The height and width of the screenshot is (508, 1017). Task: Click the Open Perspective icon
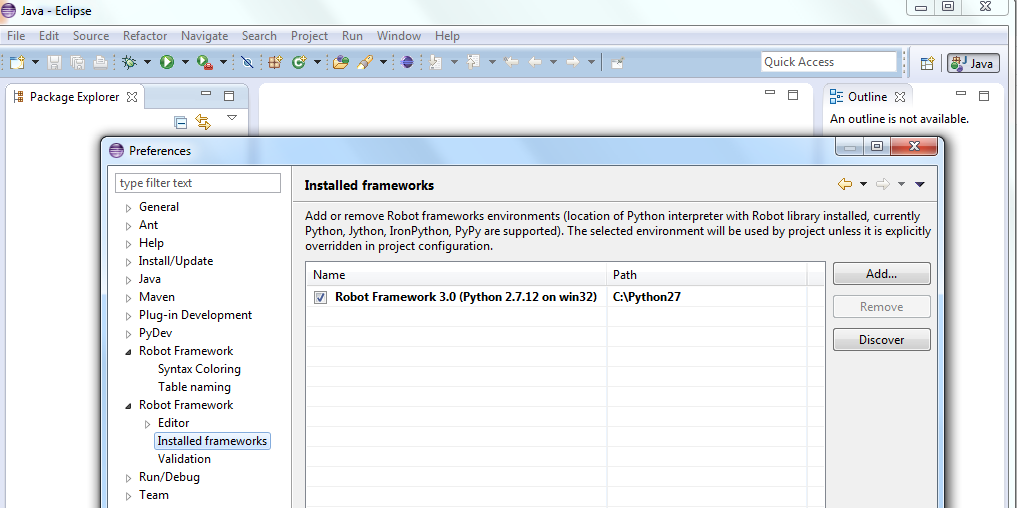[x=927, y=63]
